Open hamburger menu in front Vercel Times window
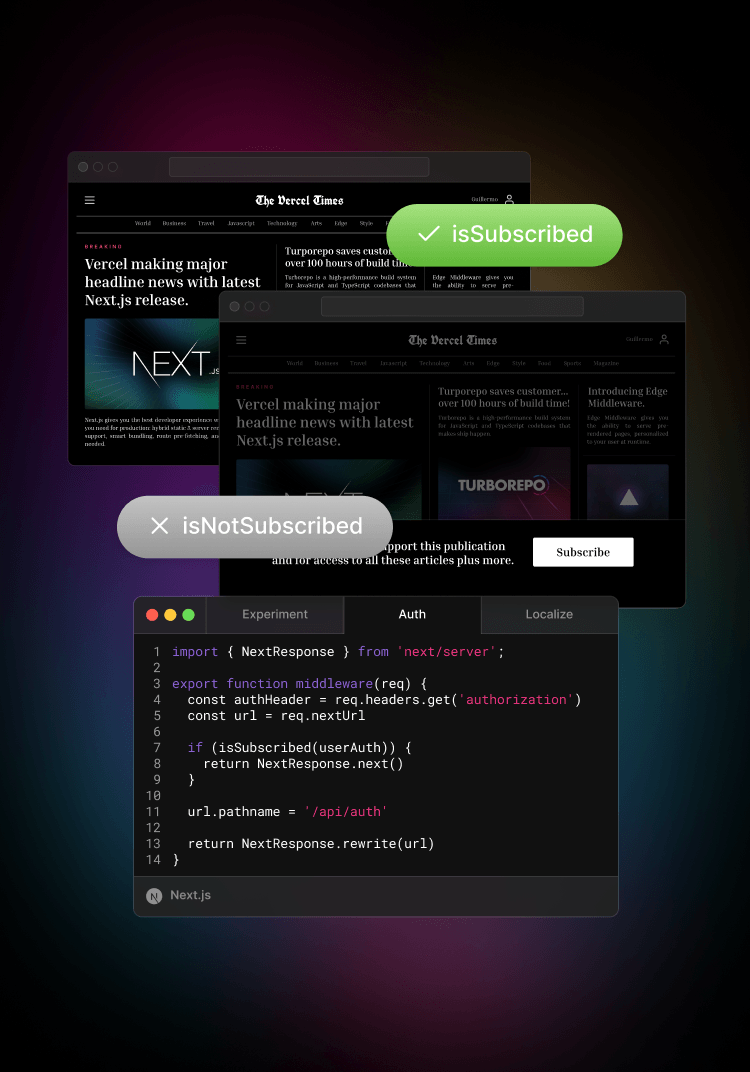The height and width of the screenshot is (1072, 750). (x=241, y=340)
